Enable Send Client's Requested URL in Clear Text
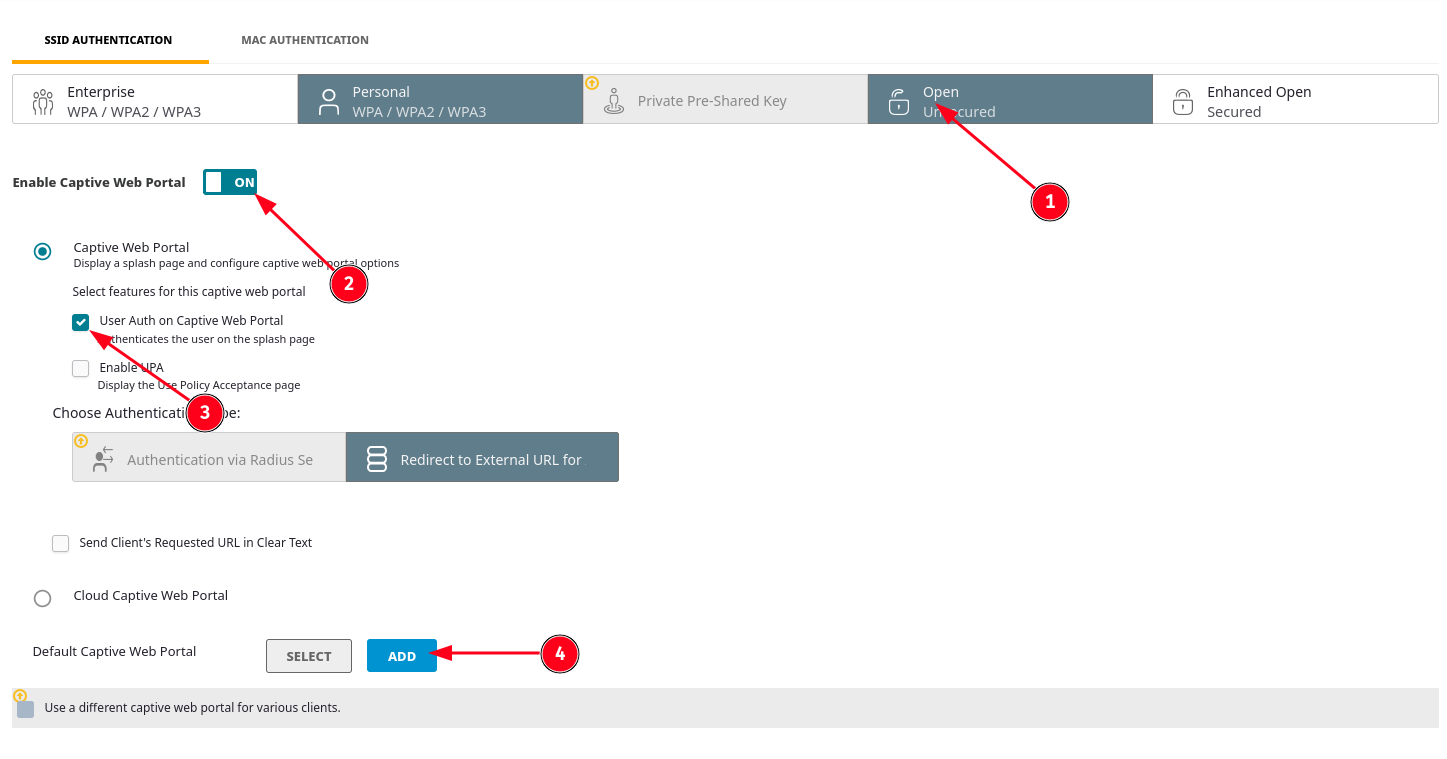 [61, 543]
